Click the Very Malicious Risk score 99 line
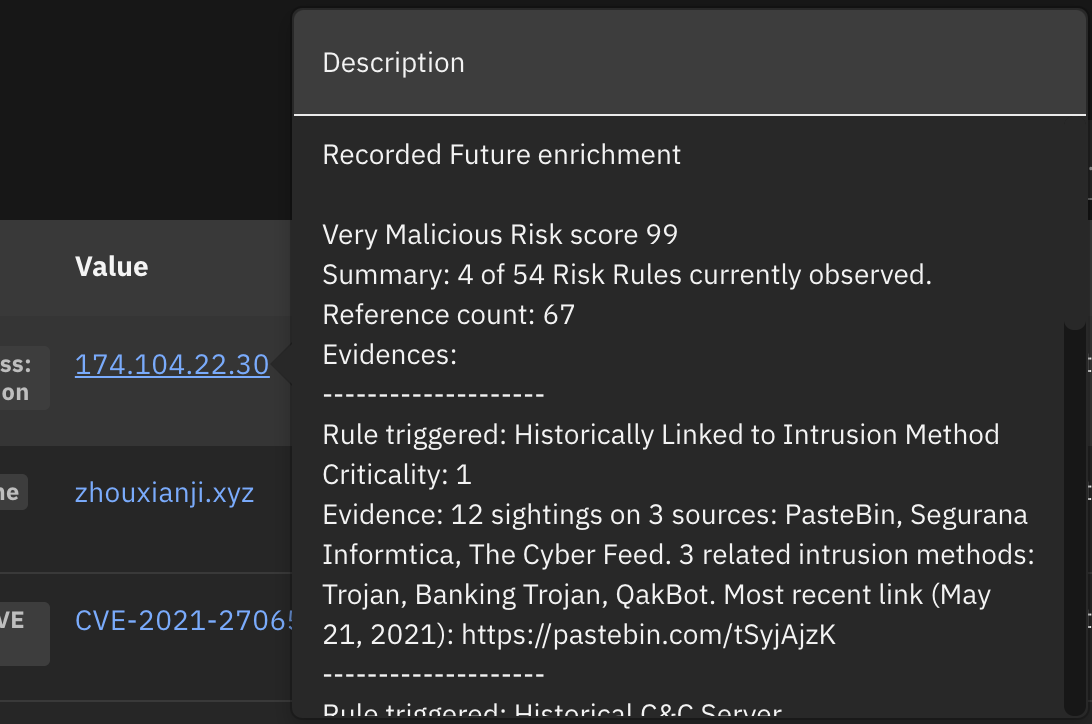Screen dimensions: 1092x724 [500, 235]
